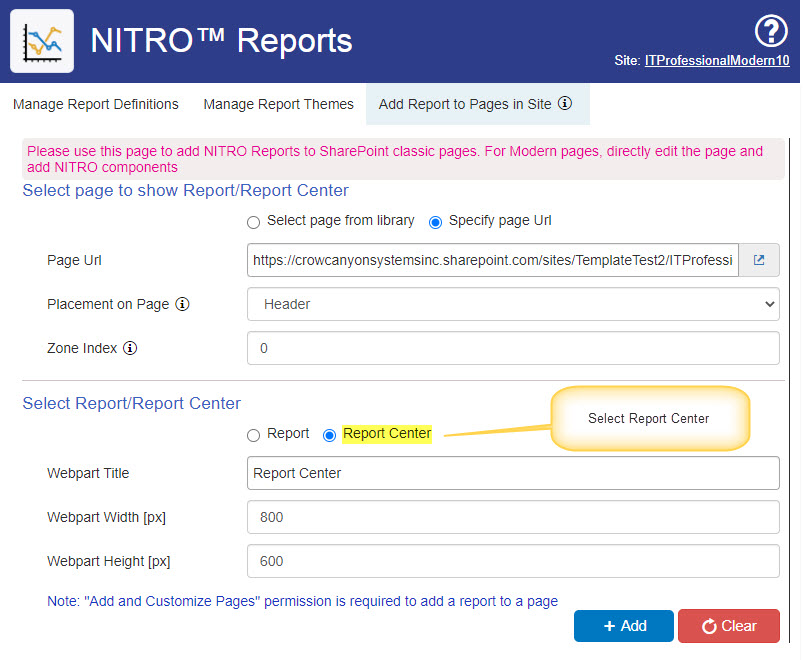Click the pink classic pages notice text
Screen dimensions: 803x660
click(395, 159)
